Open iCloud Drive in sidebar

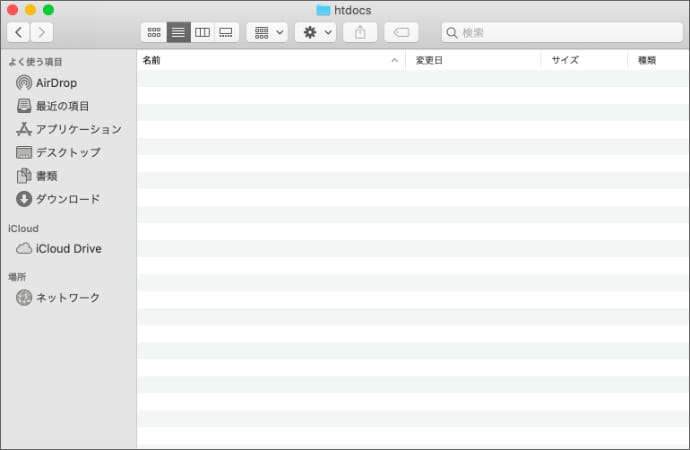pos(68,249)
